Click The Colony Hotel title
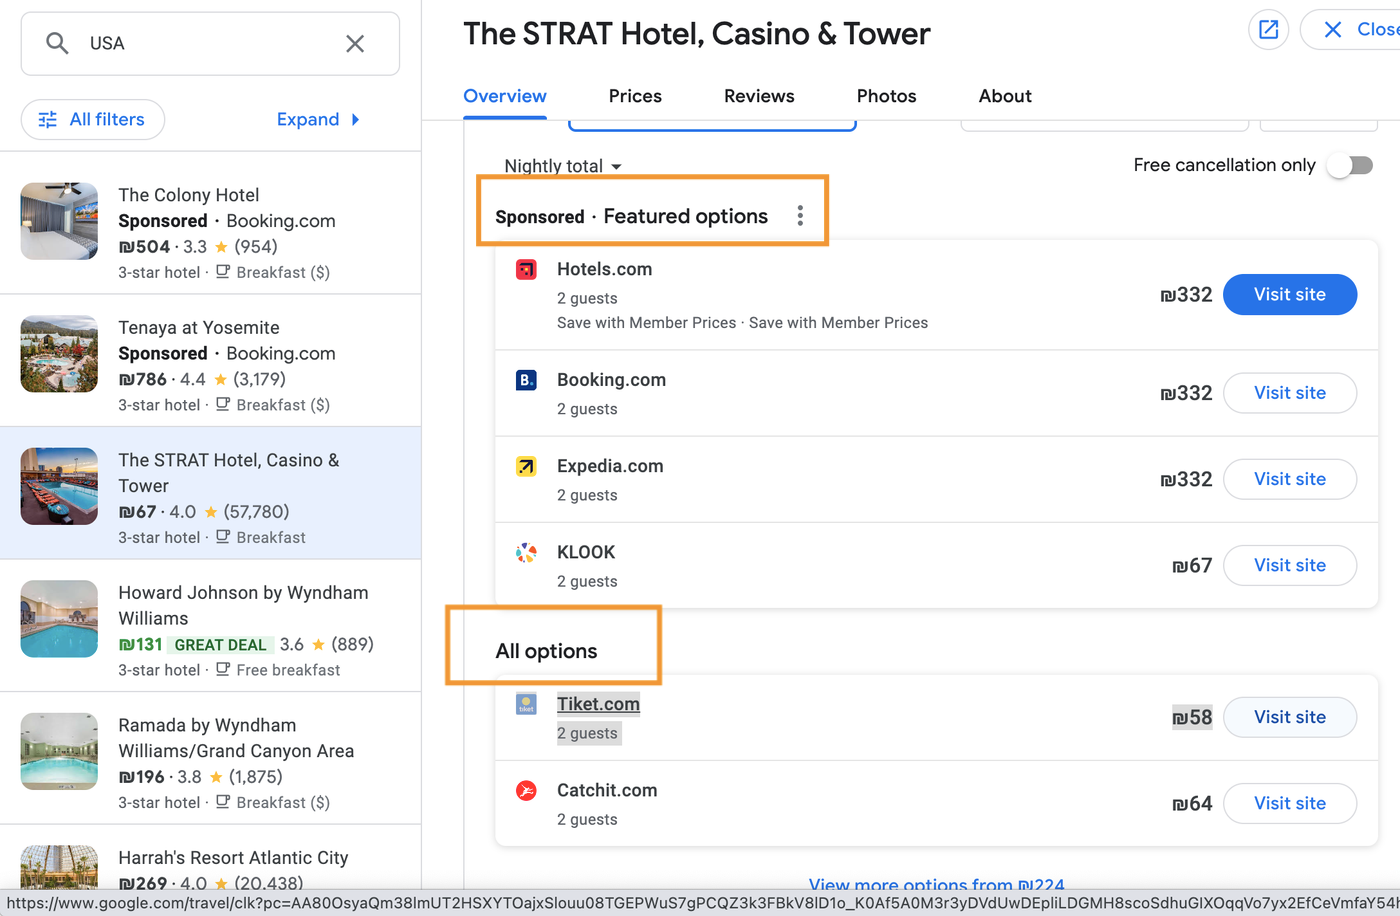 [x=189, y=195]
